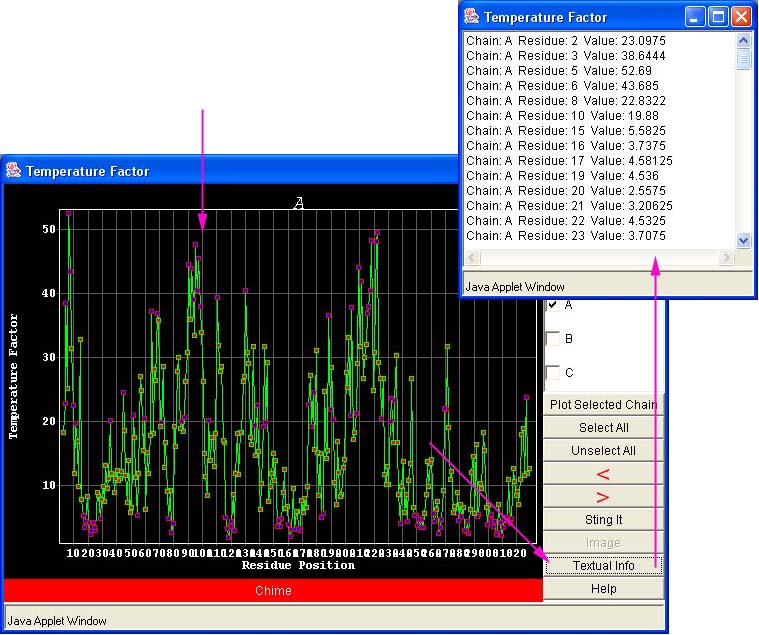
Task: Select row 'Residue: 16 Value: 3.7375'
Action: [566, 146]
